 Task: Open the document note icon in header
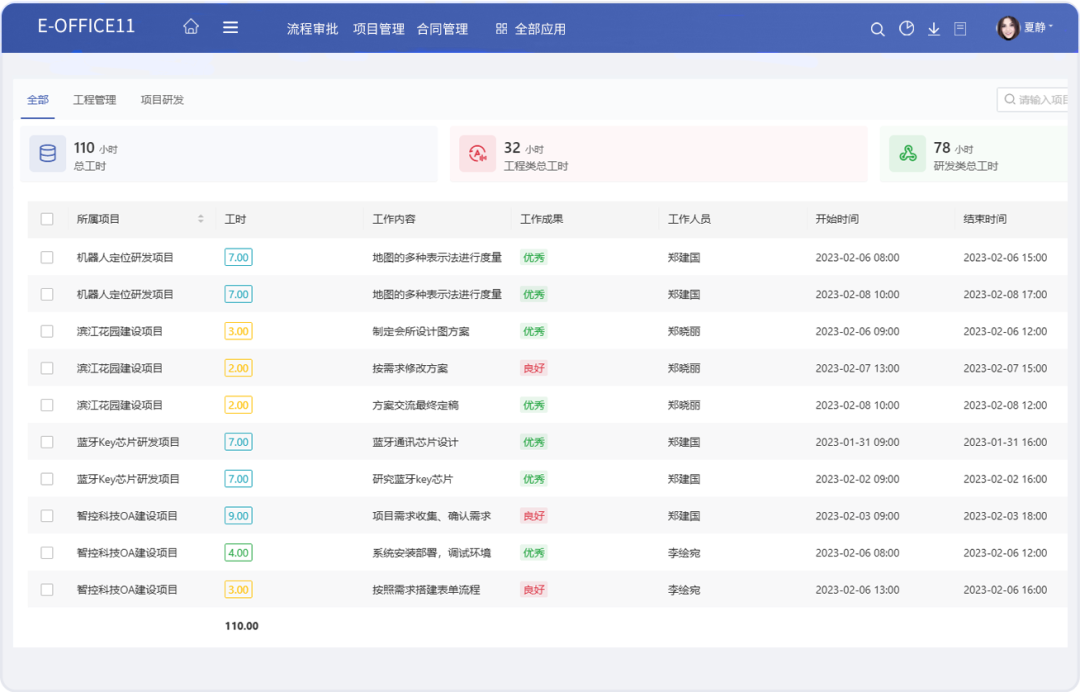click(x=960, y=29)
